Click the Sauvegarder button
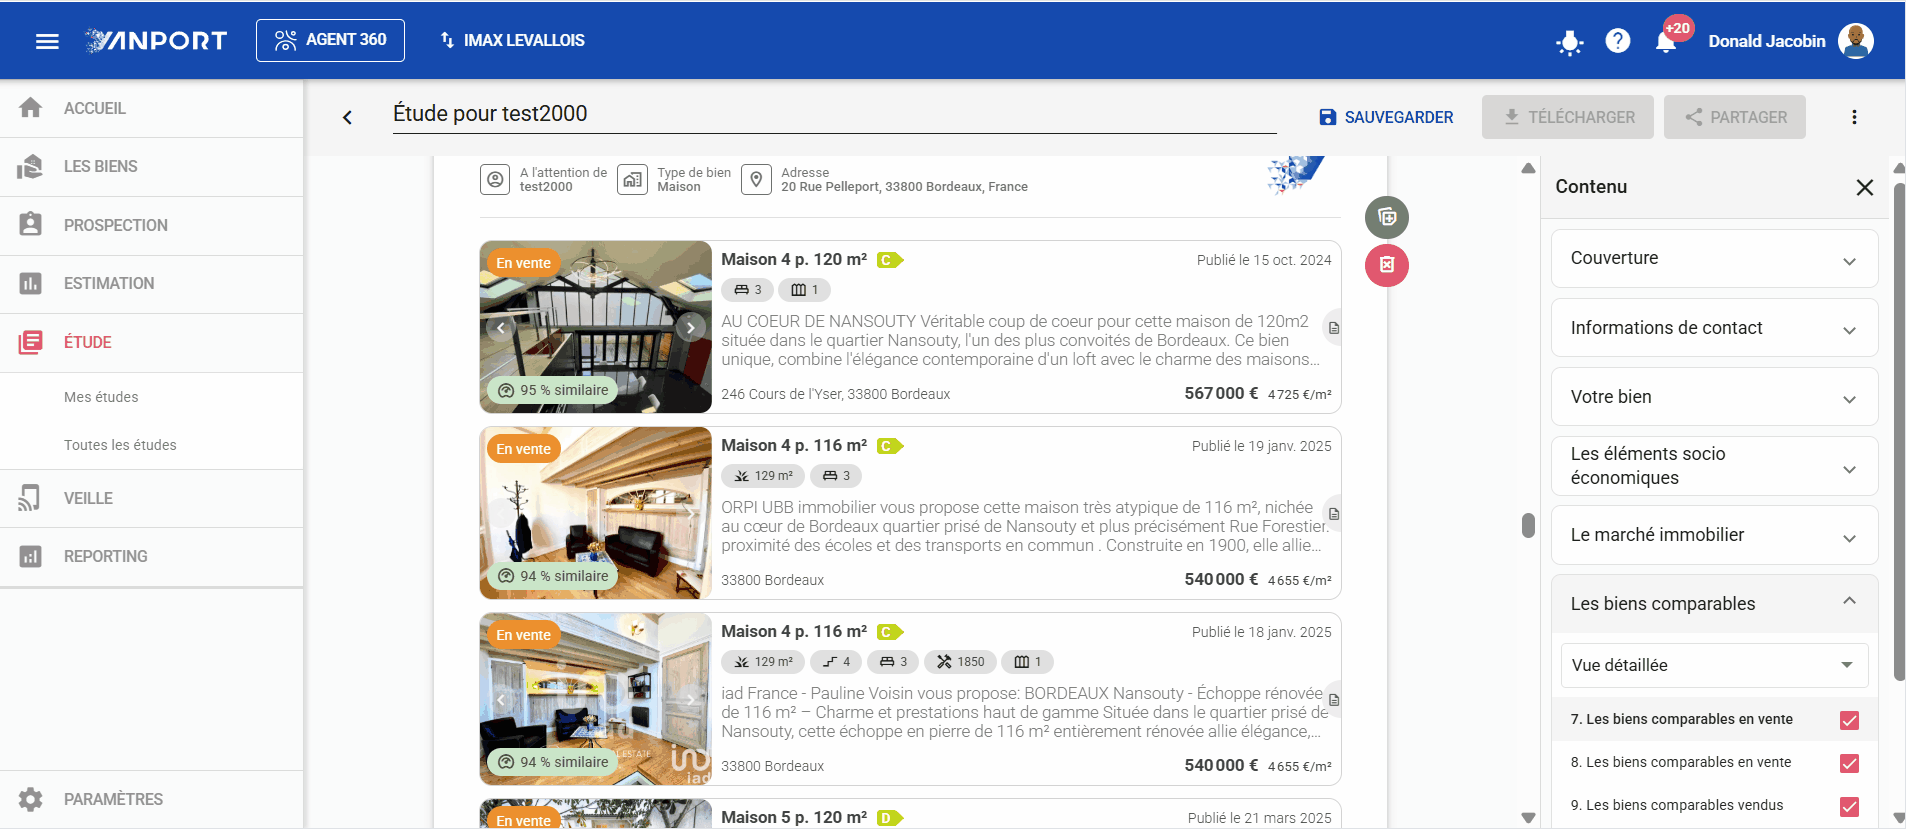This screenshot has height=829, width=1906. point(1386,117)
